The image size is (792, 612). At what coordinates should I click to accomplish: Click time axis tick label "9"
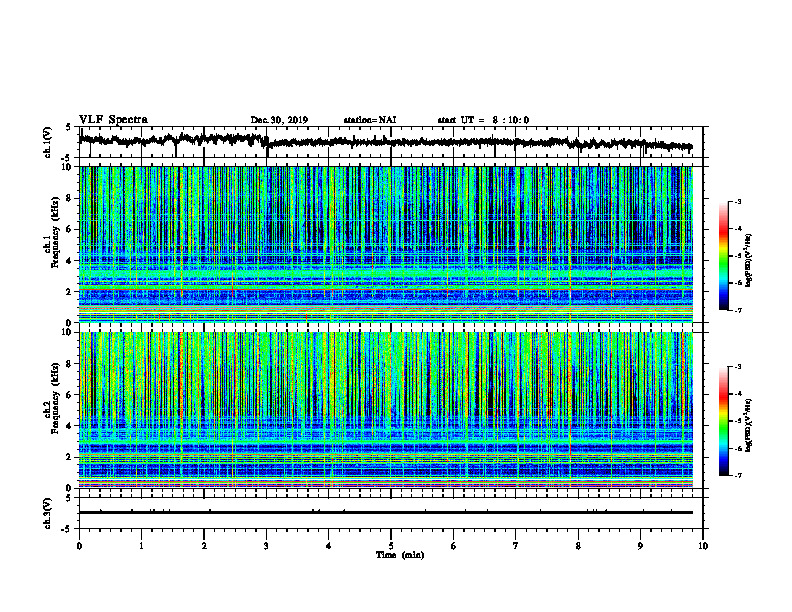point(640,546)
